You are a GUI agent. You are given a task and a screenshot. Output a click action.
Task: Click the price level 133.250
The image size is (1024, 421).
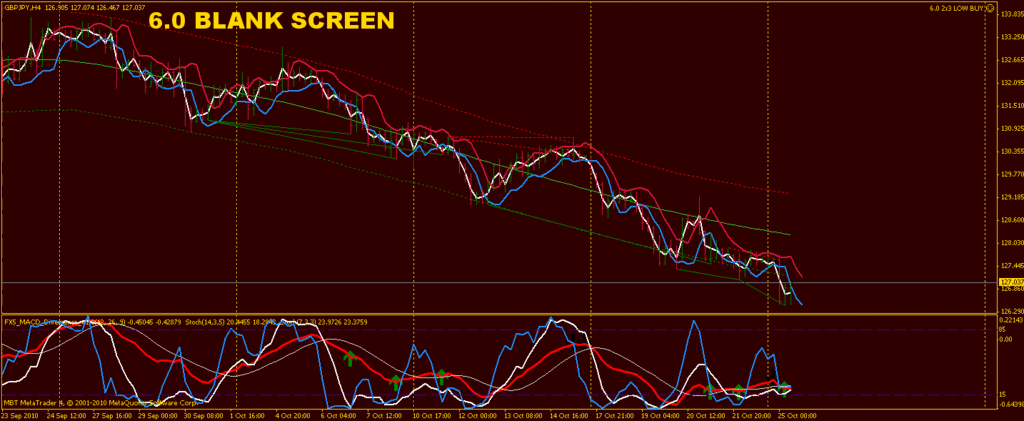pos(1011,37)
